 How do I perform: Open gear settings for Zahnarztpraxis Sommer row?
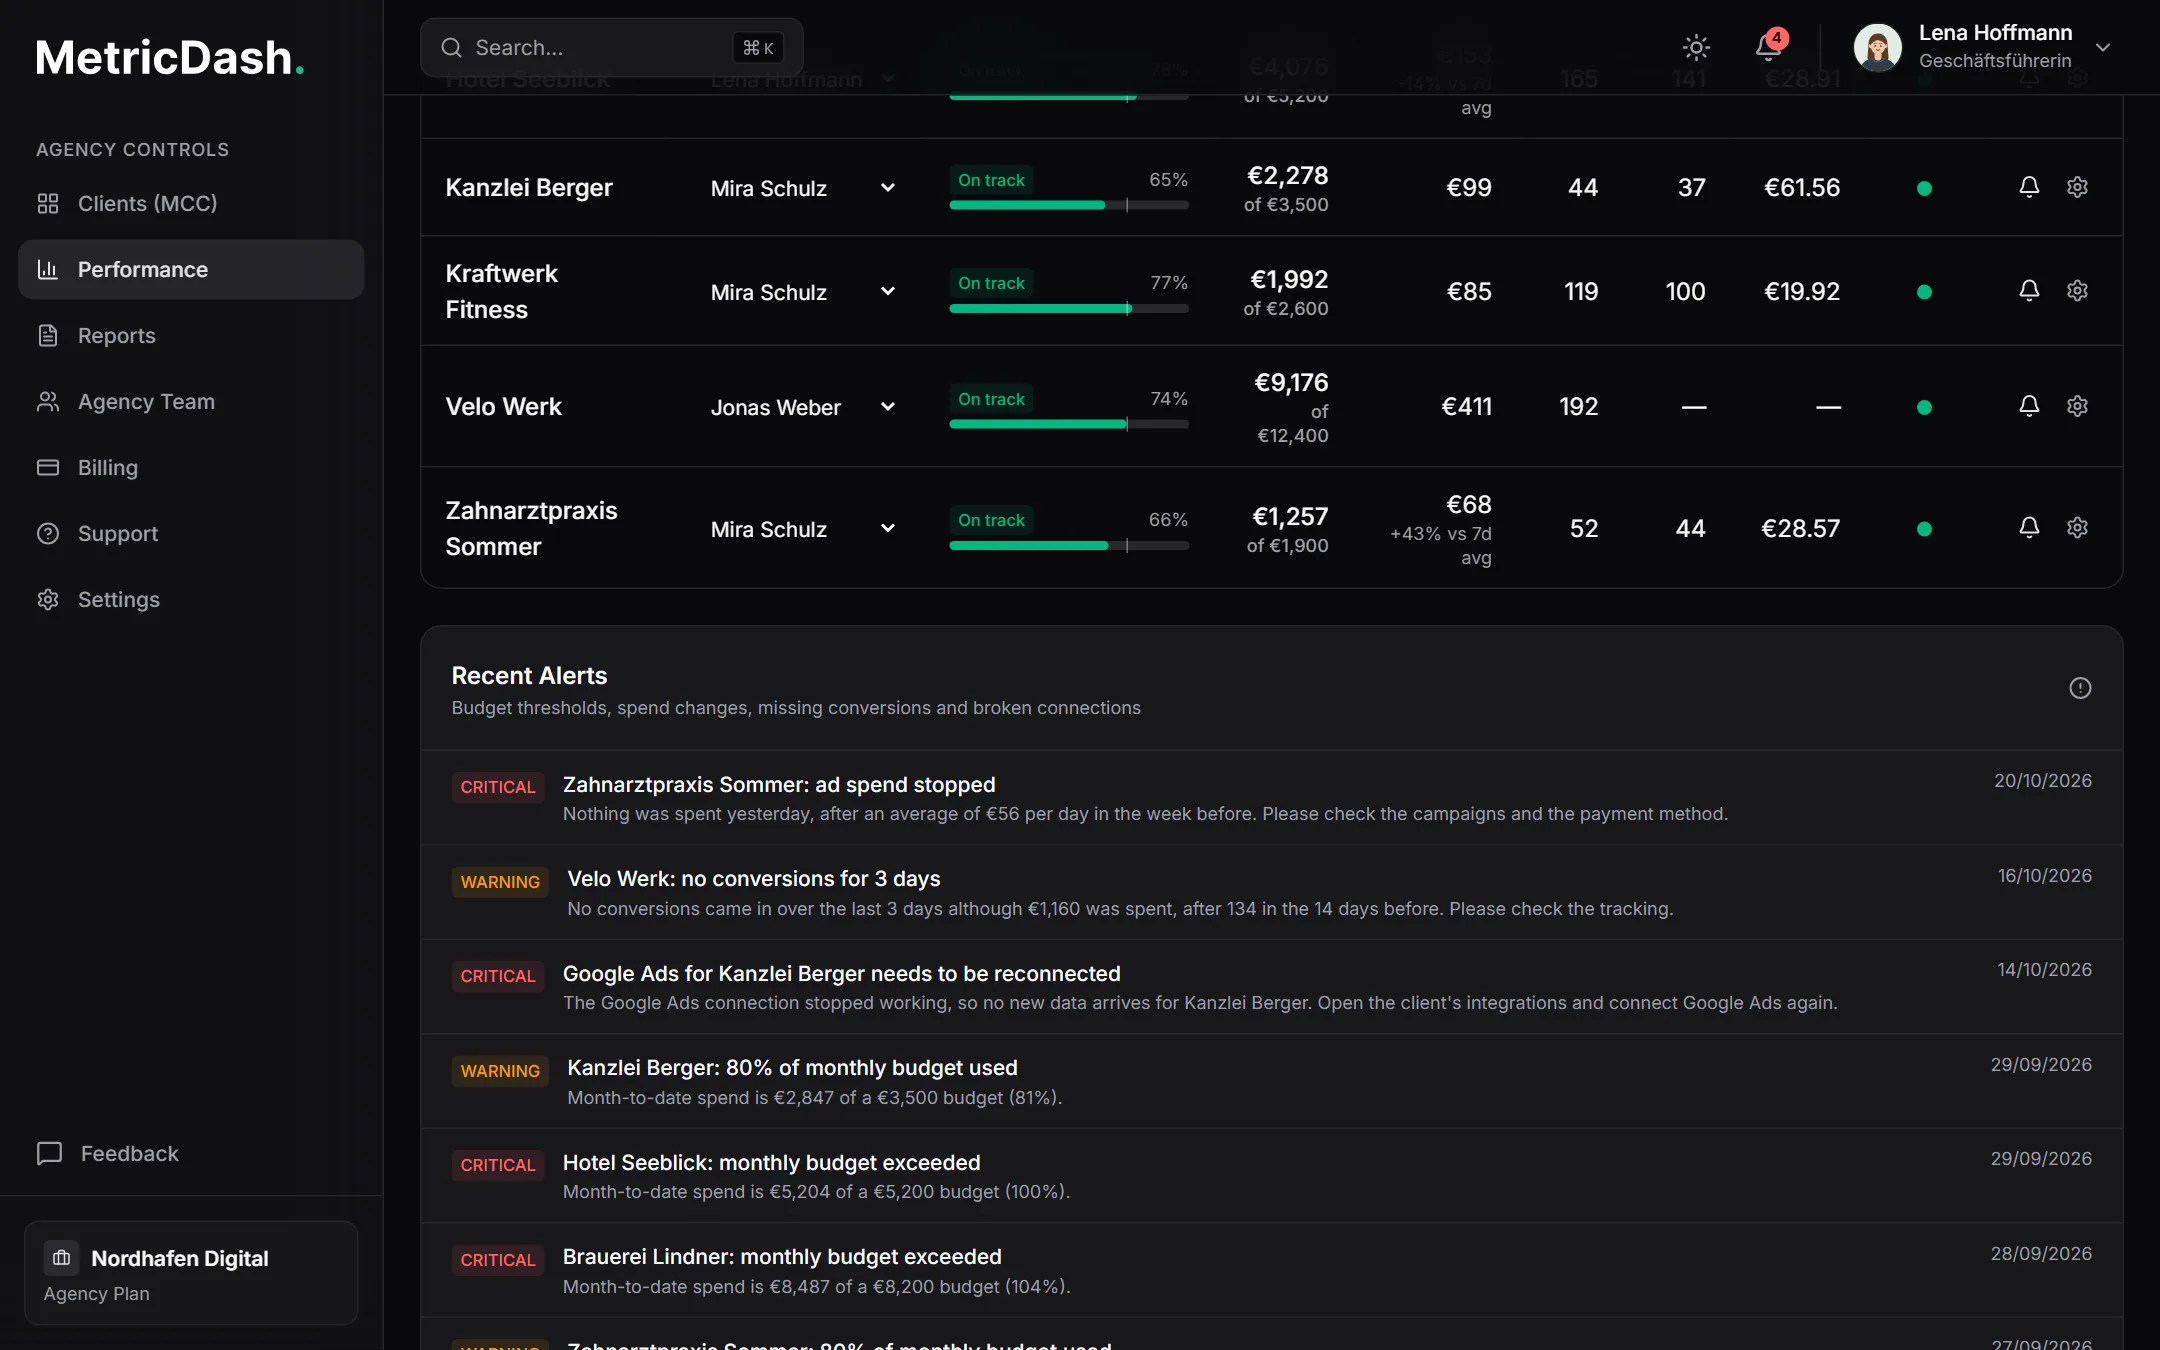tap(2077, 528)
